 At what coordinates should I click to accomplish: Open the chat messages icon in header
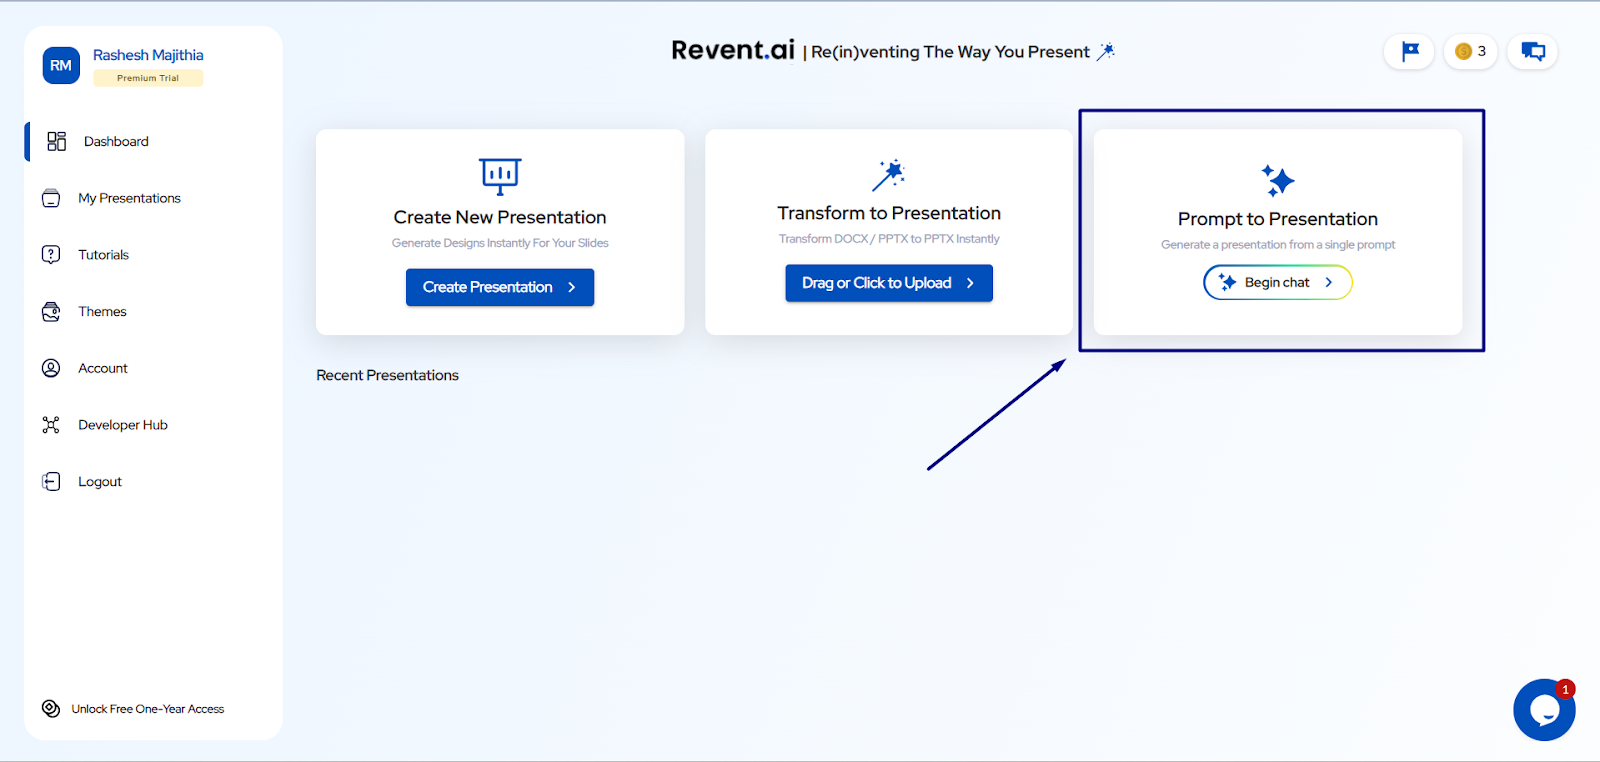(1532, 52)
